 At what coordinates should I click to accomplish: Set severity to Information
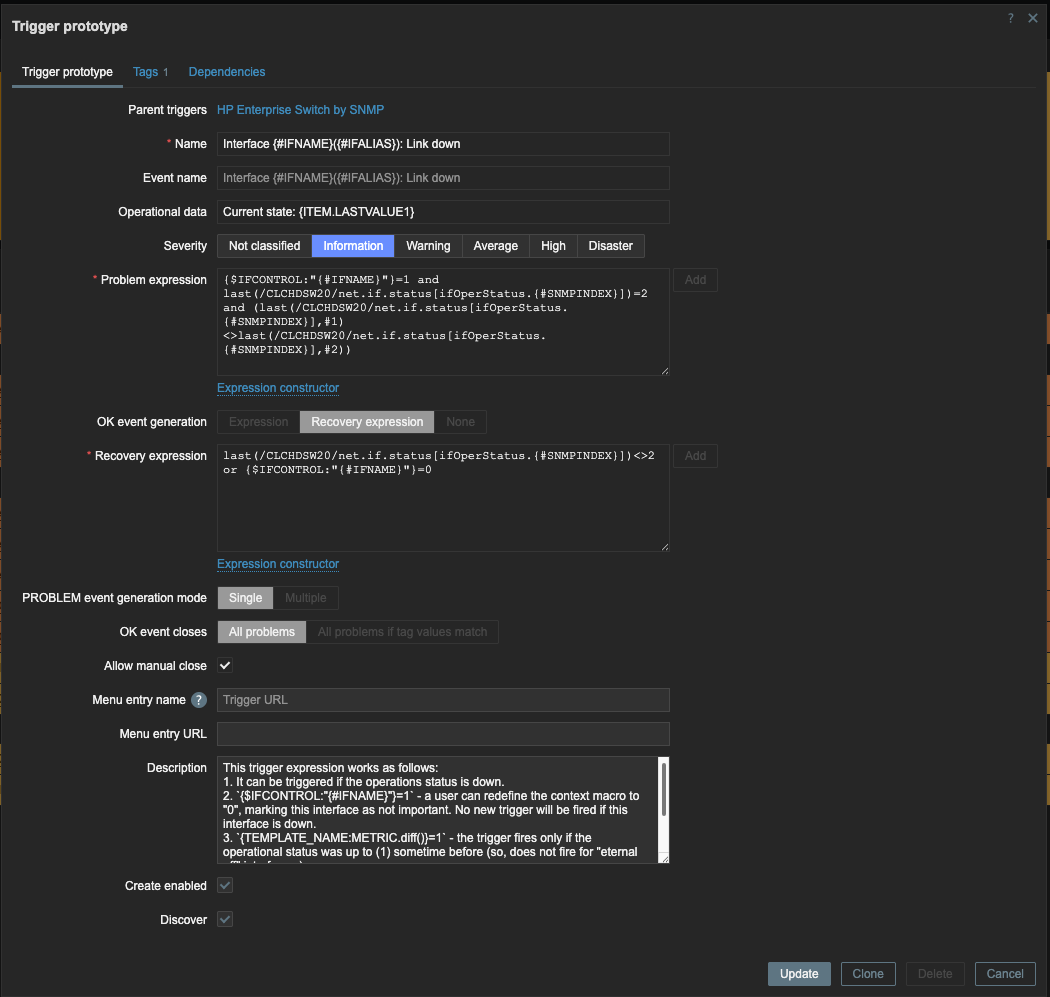(353, 246)
